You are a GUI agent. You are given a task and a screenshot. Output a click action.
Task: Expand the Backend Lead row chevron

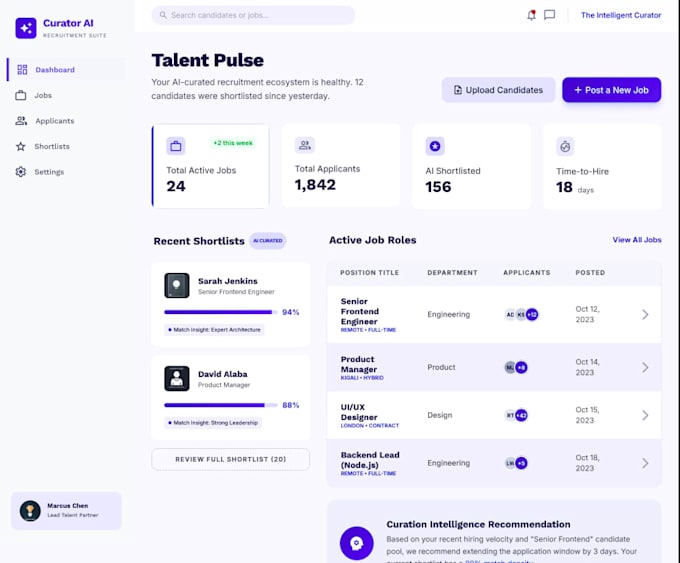645,463
